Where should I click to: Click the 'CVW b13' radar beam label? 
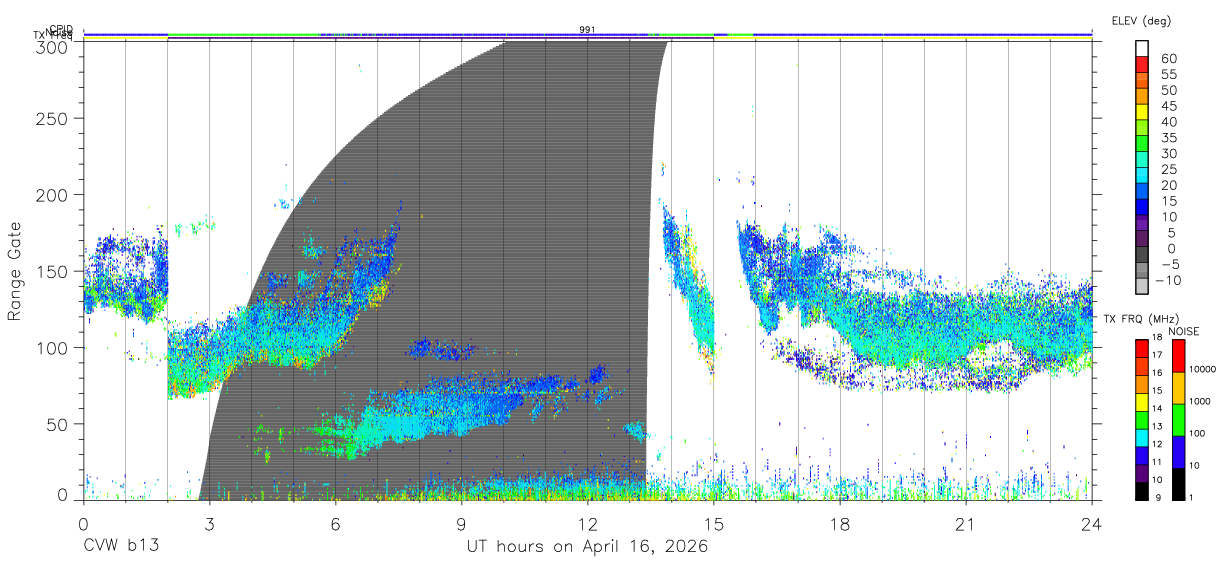(x=121, y=546)
